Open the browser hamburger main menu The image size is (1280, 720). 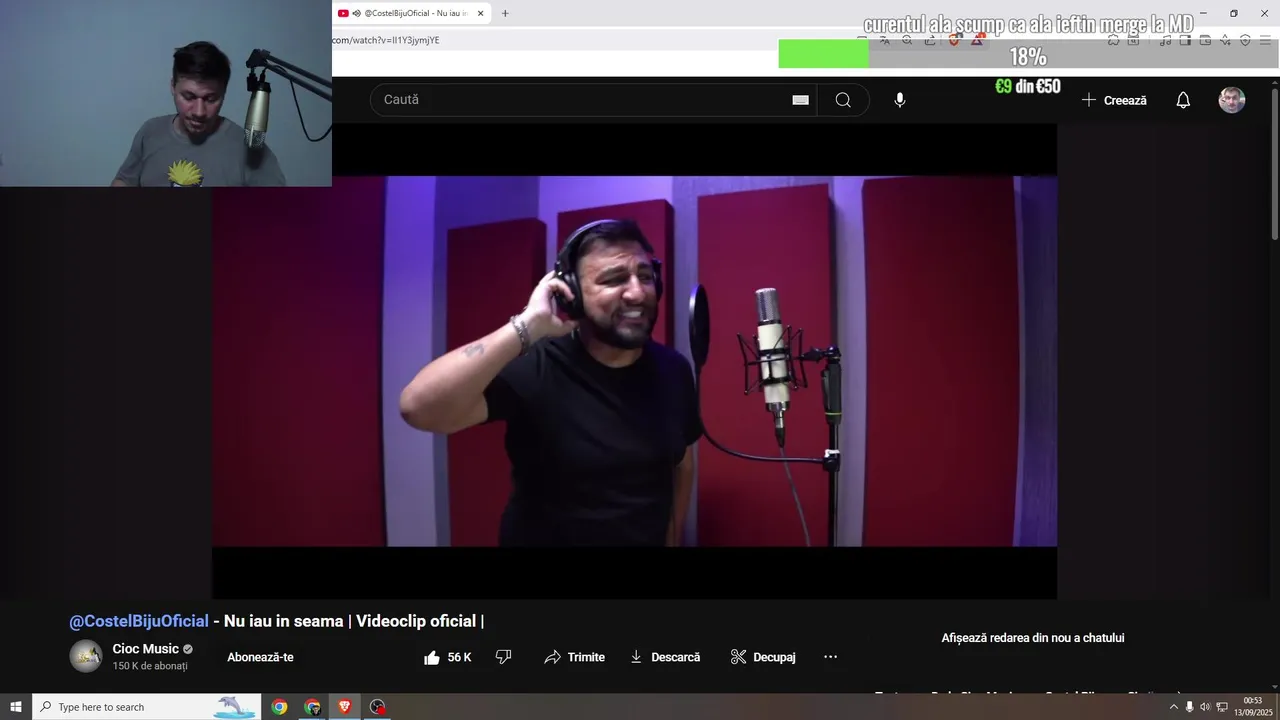[x=1267, y=40]
